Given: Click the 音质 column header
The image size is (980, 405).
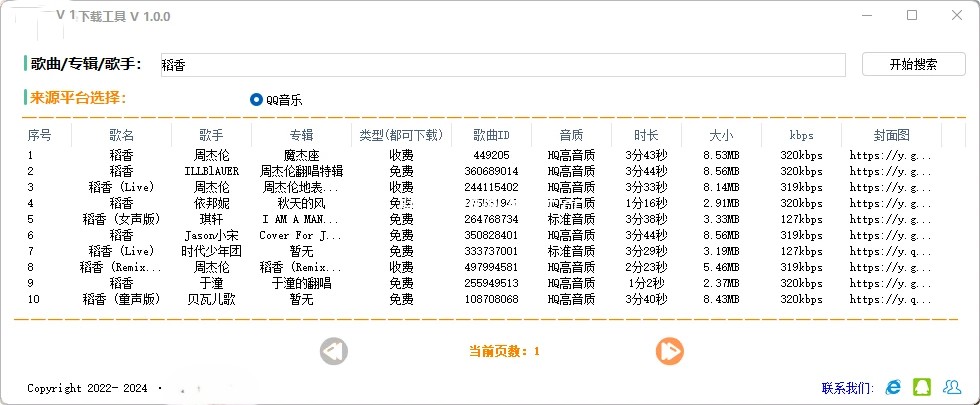Looking at the screenshot, I should click(571, 135).
